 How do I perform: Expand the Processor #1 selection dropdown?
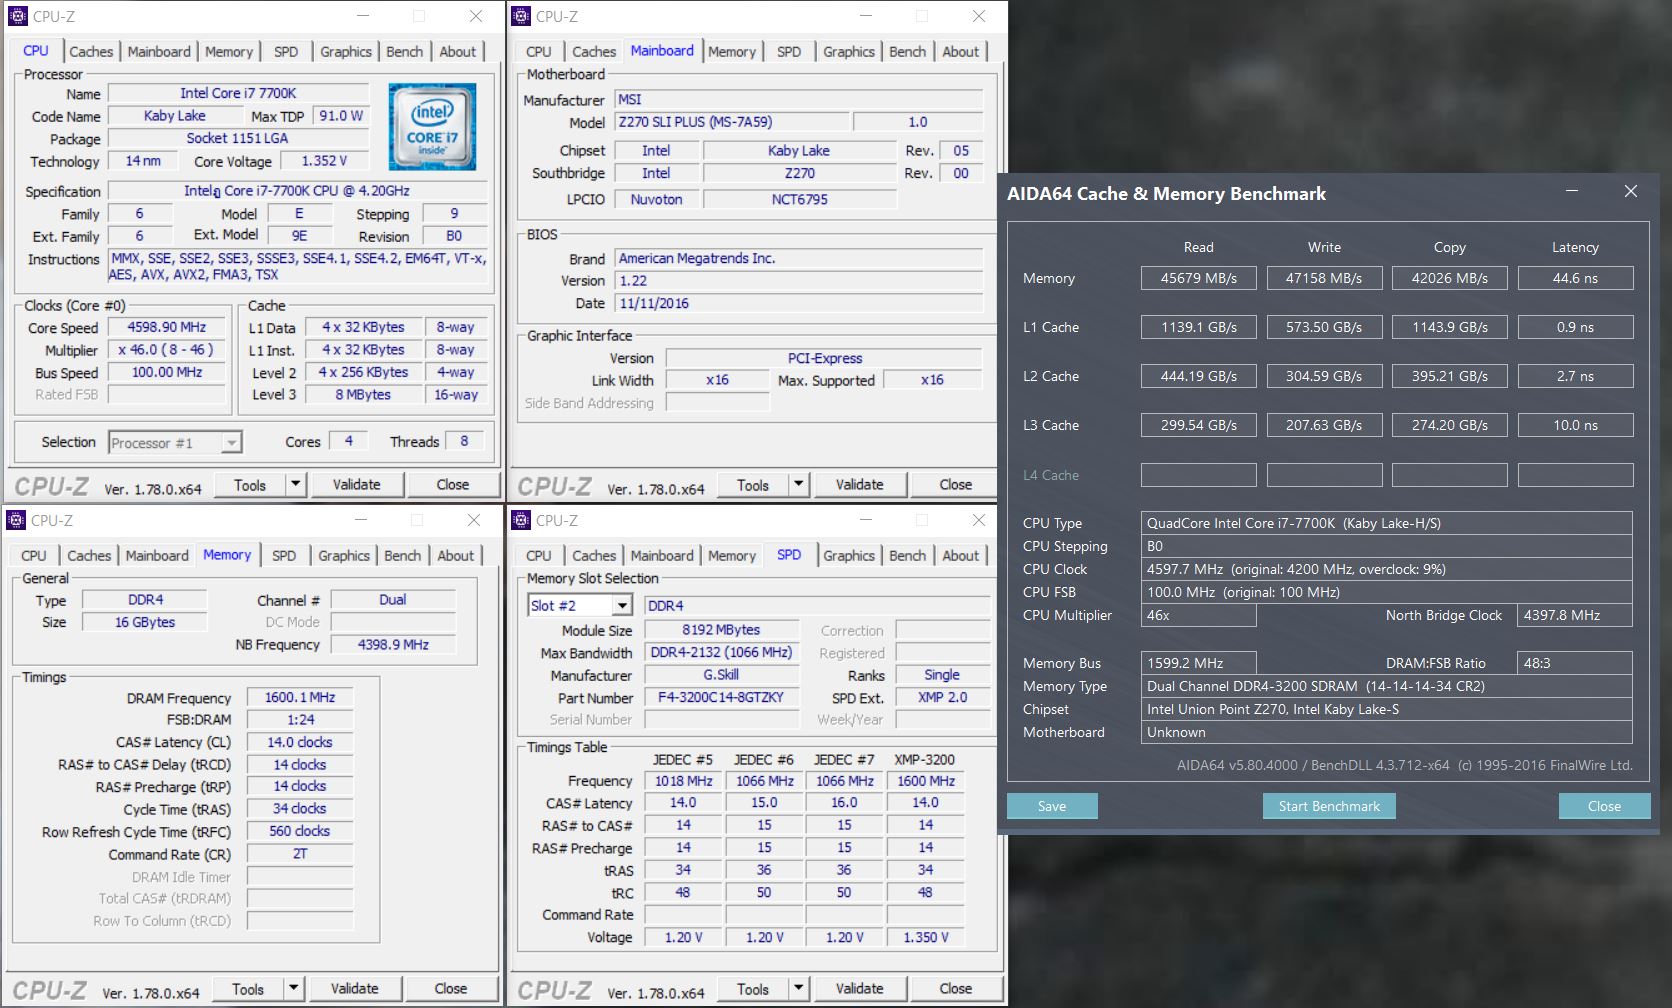click(231, 443)
